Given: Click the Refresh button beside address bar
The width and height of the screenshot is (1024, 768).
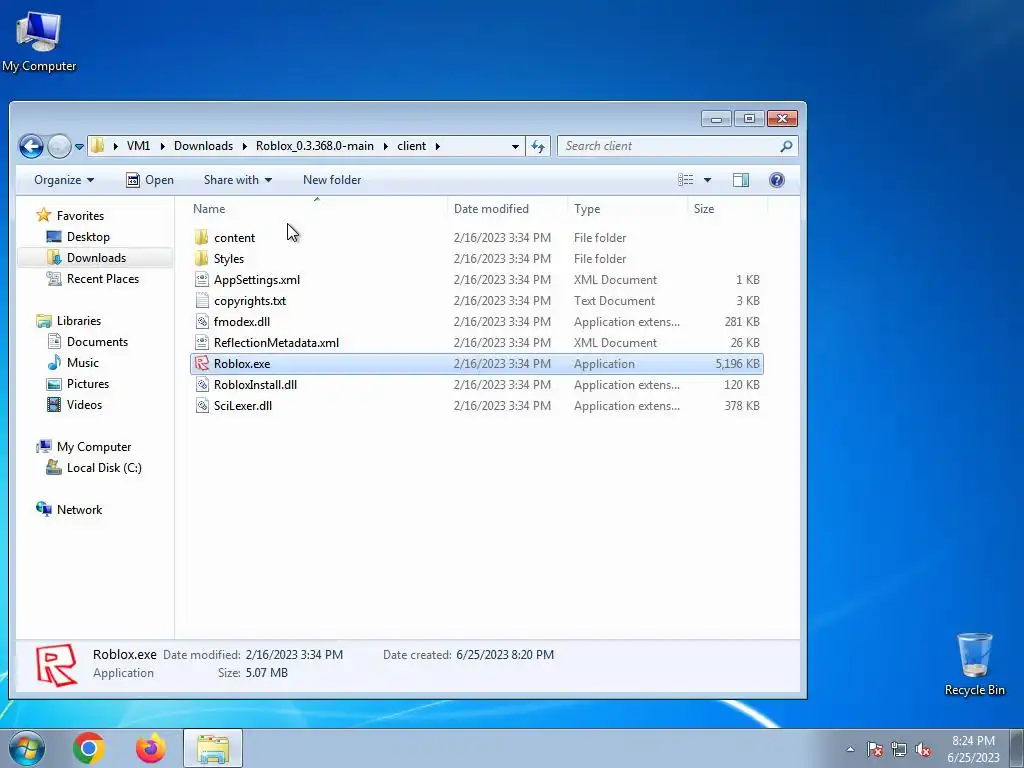Looking at the screenshot, I should [x=538, y=146].
